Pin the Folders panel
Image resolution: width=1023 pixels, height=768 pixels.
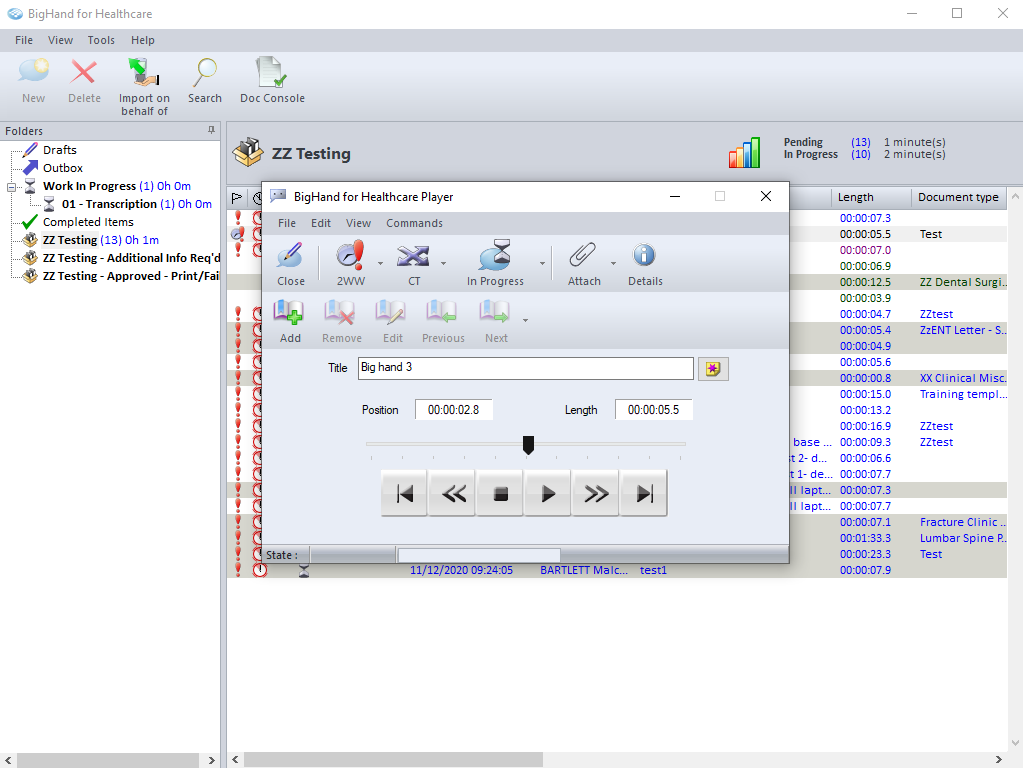tap(211, 131)
